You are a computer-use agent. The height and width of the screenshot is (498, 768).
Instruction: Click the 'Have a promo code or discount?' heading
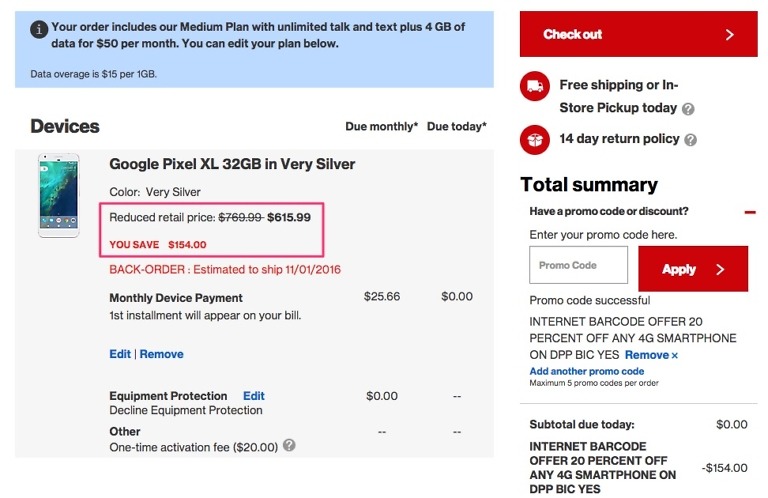(608, 211)
